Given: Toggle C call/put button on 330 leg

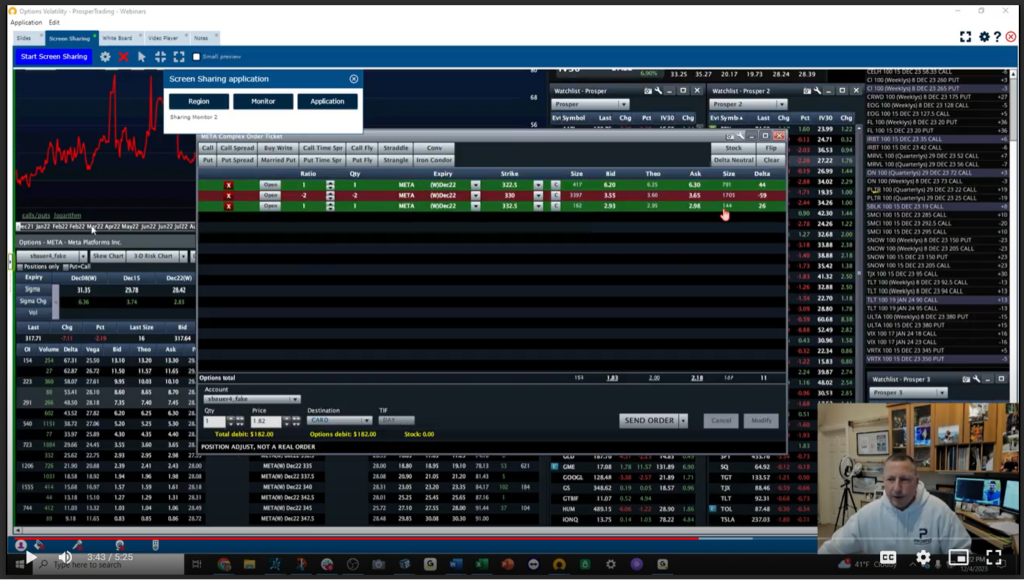Looking at the screenshot, I should [x=556, y=196].
